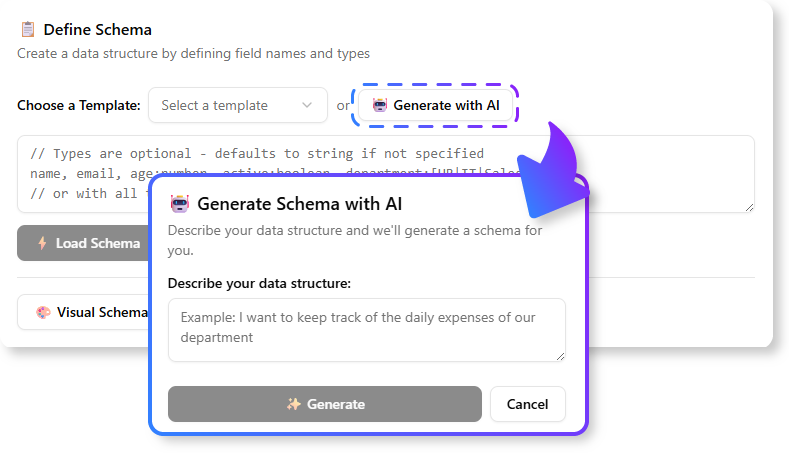Screen dimensions: 789x453
Task: Click the sparkles icon on Generate button
Action: (x=294, y=404)
